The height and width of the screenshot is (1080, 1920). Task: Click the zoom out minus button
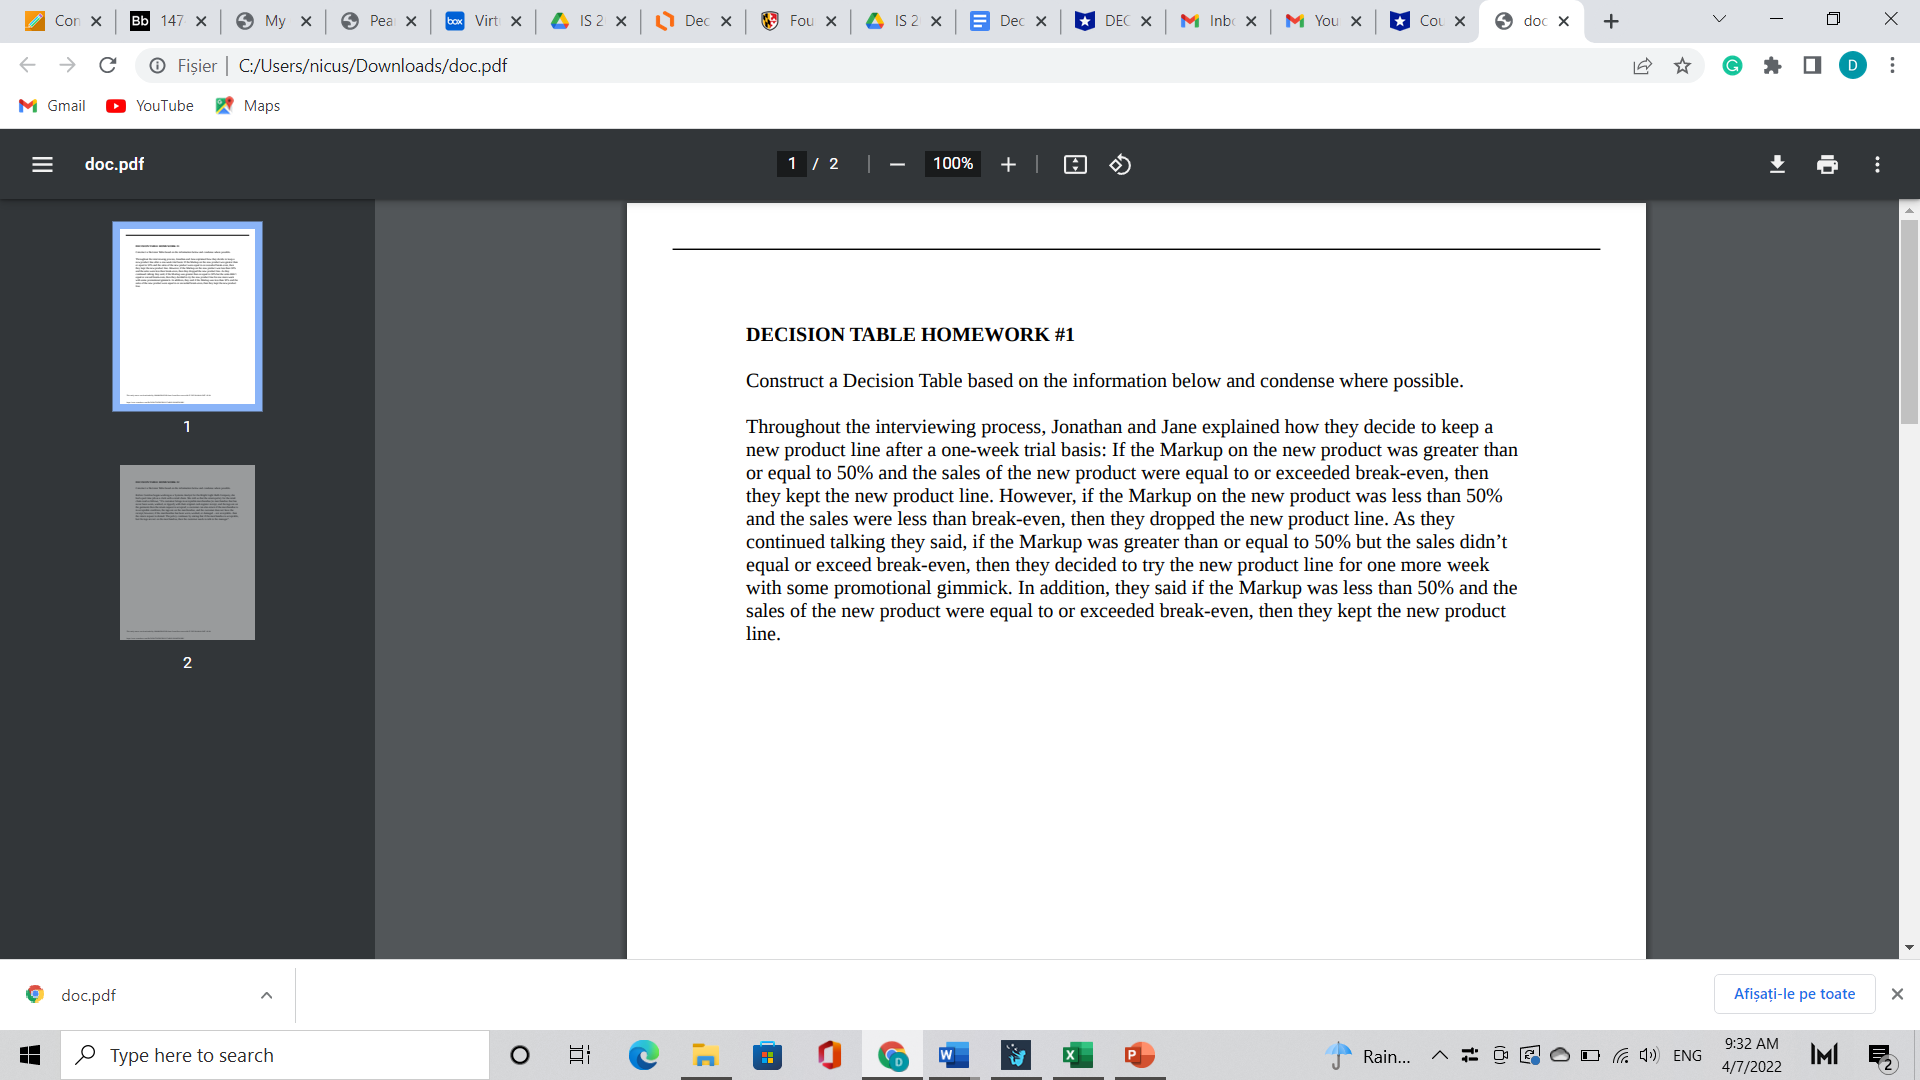click(897, 164)
